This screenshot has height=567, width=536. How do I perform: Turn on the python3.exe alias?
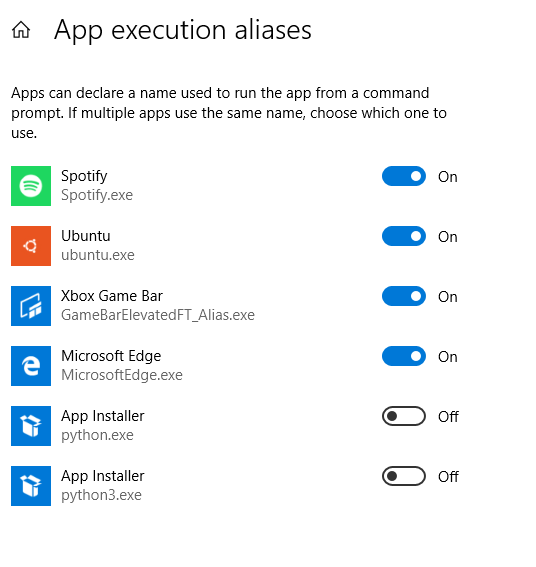(404, 476)
